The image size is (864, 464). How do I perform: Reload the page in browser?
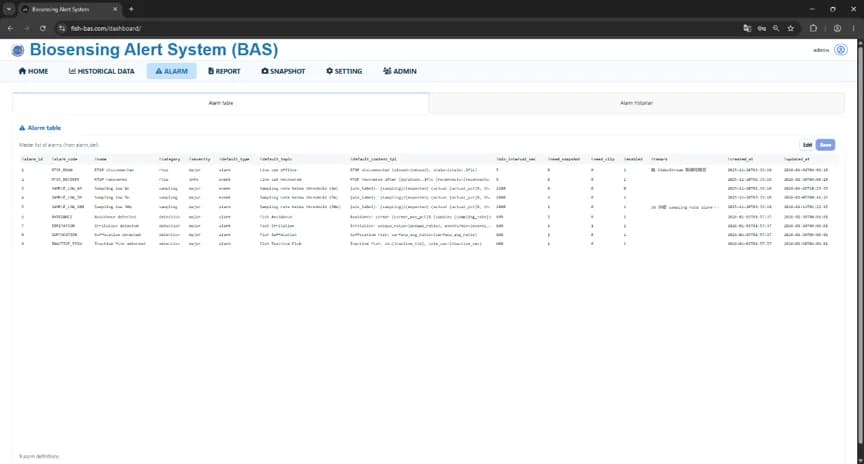(x=42, y=28)
